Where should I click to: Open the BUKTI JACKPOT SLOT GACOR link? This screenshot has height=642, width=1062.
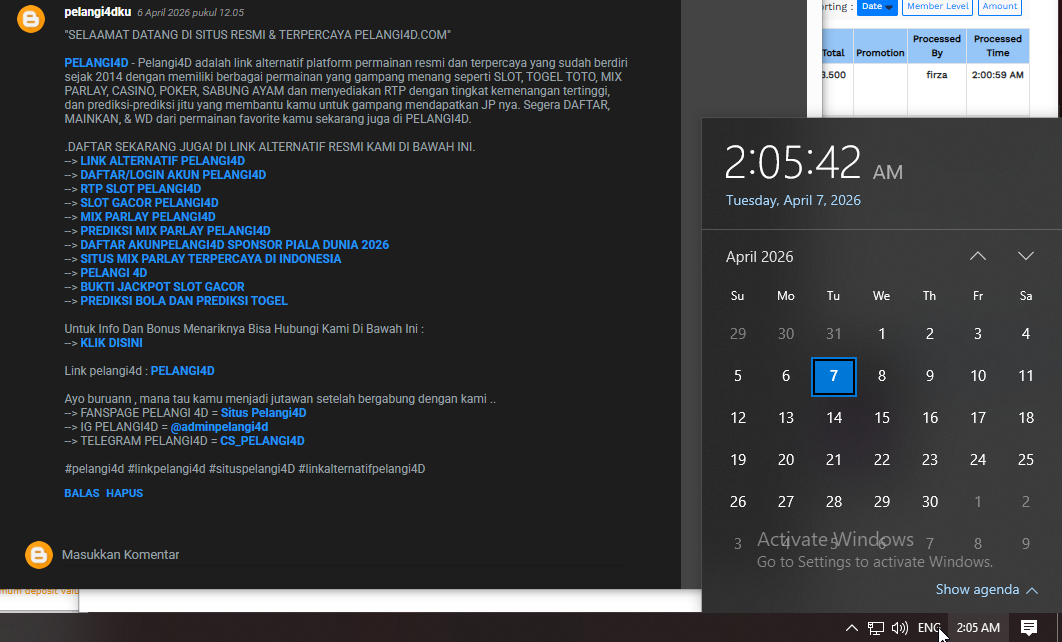coord(163,287)
